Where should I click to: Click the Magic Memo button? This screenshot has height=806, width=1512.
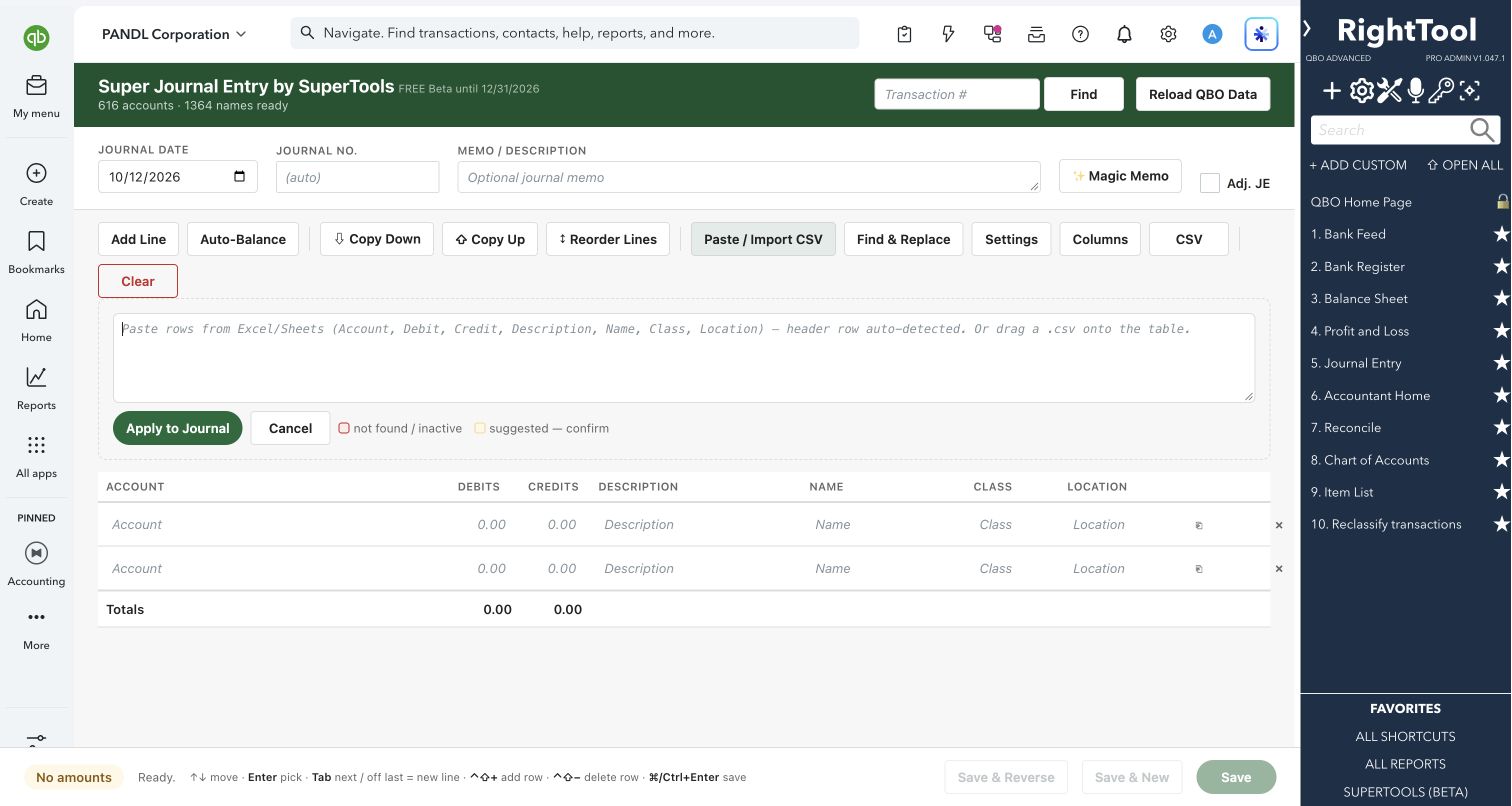1120,176
